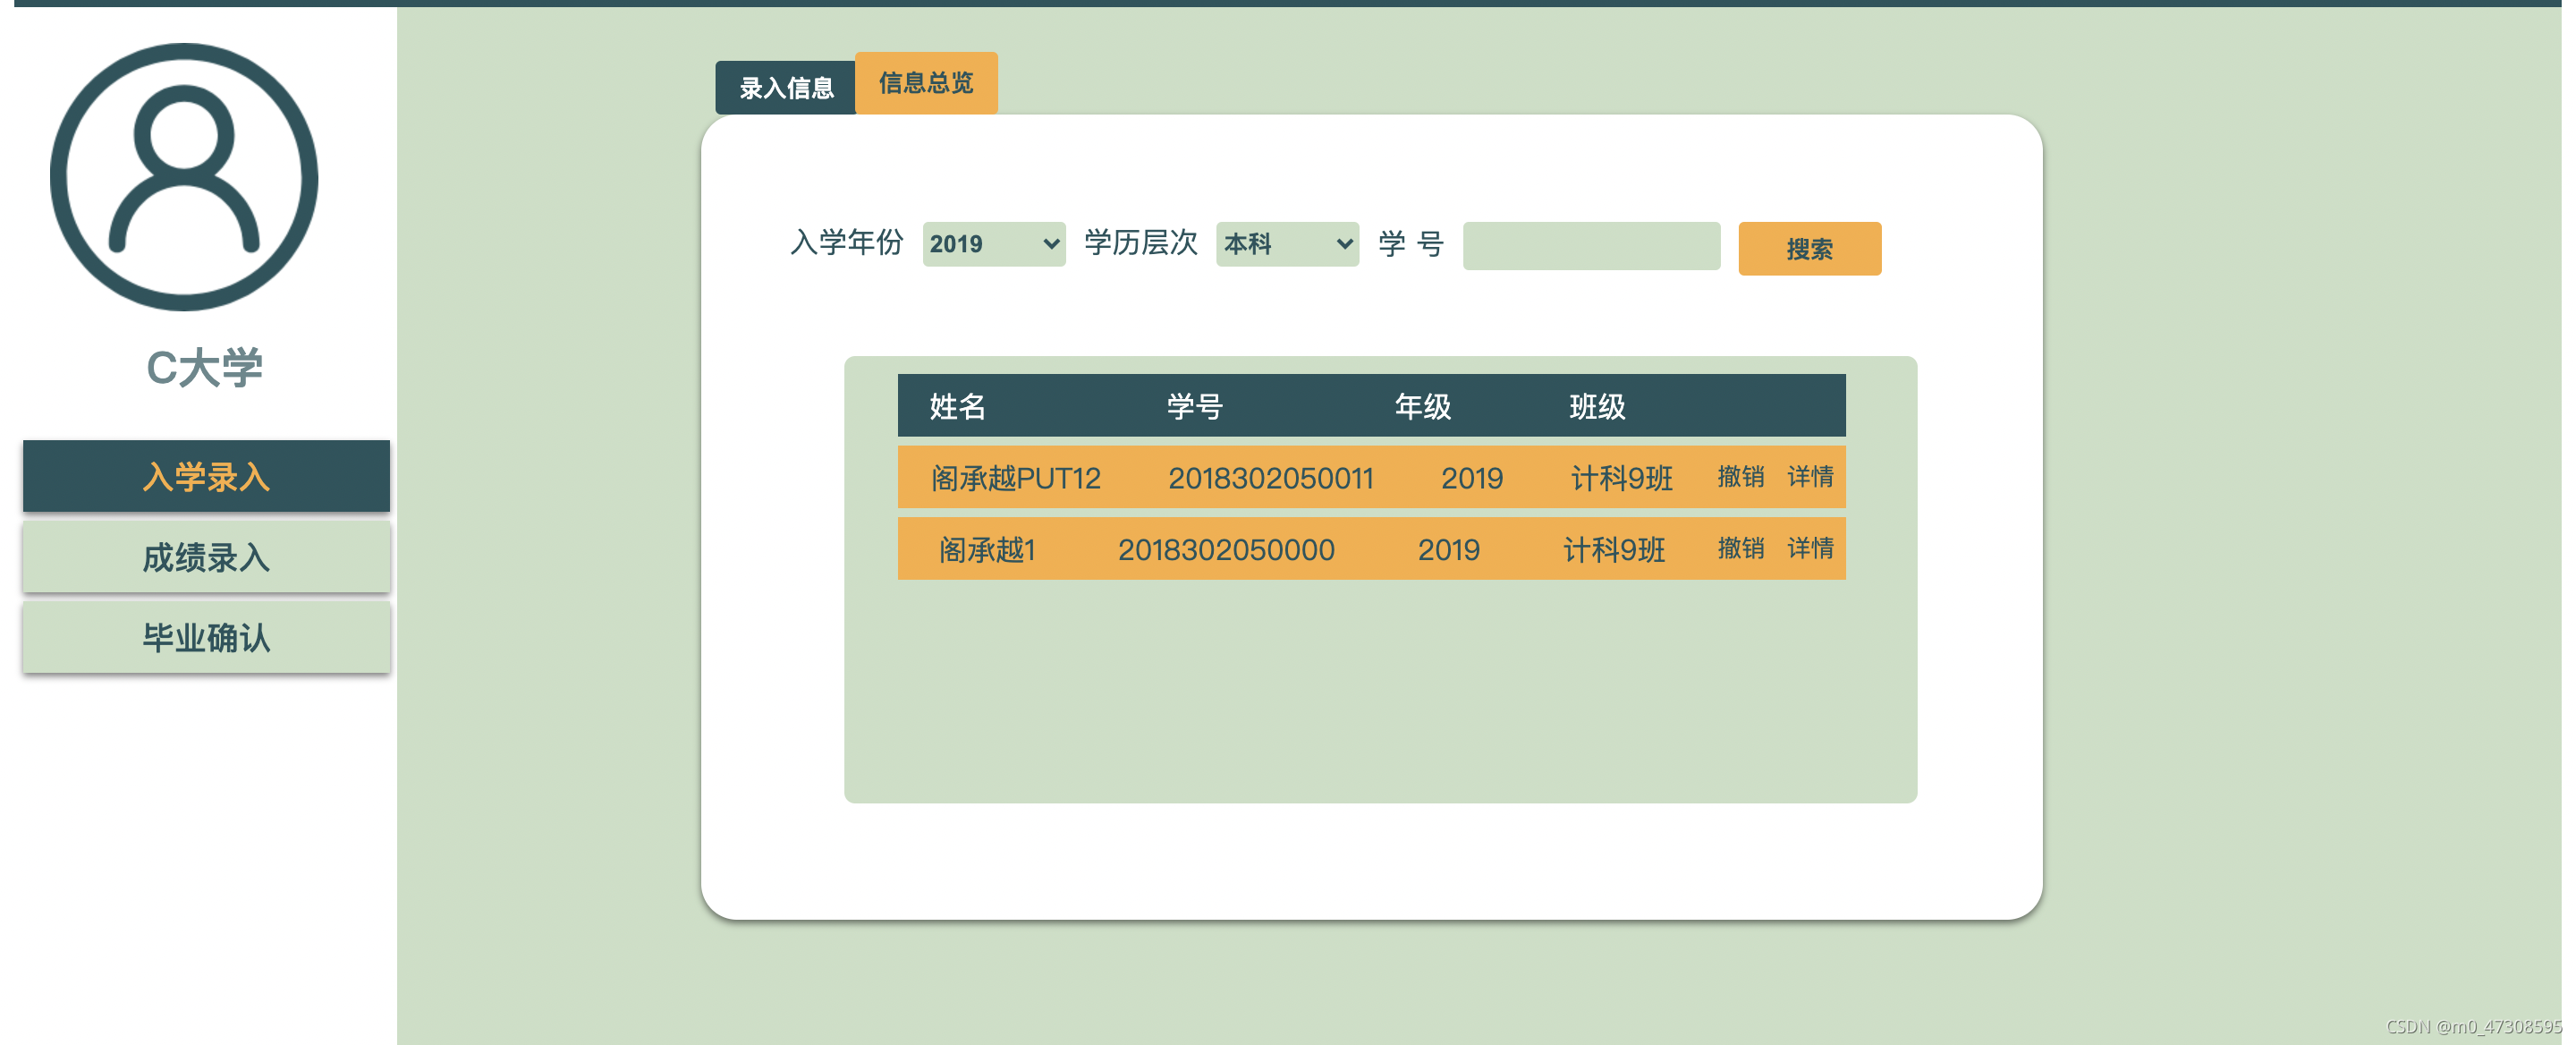Click the 学号 search input field
Viewport: 2576px width, 1045px height.
(x=1590, y=246)
